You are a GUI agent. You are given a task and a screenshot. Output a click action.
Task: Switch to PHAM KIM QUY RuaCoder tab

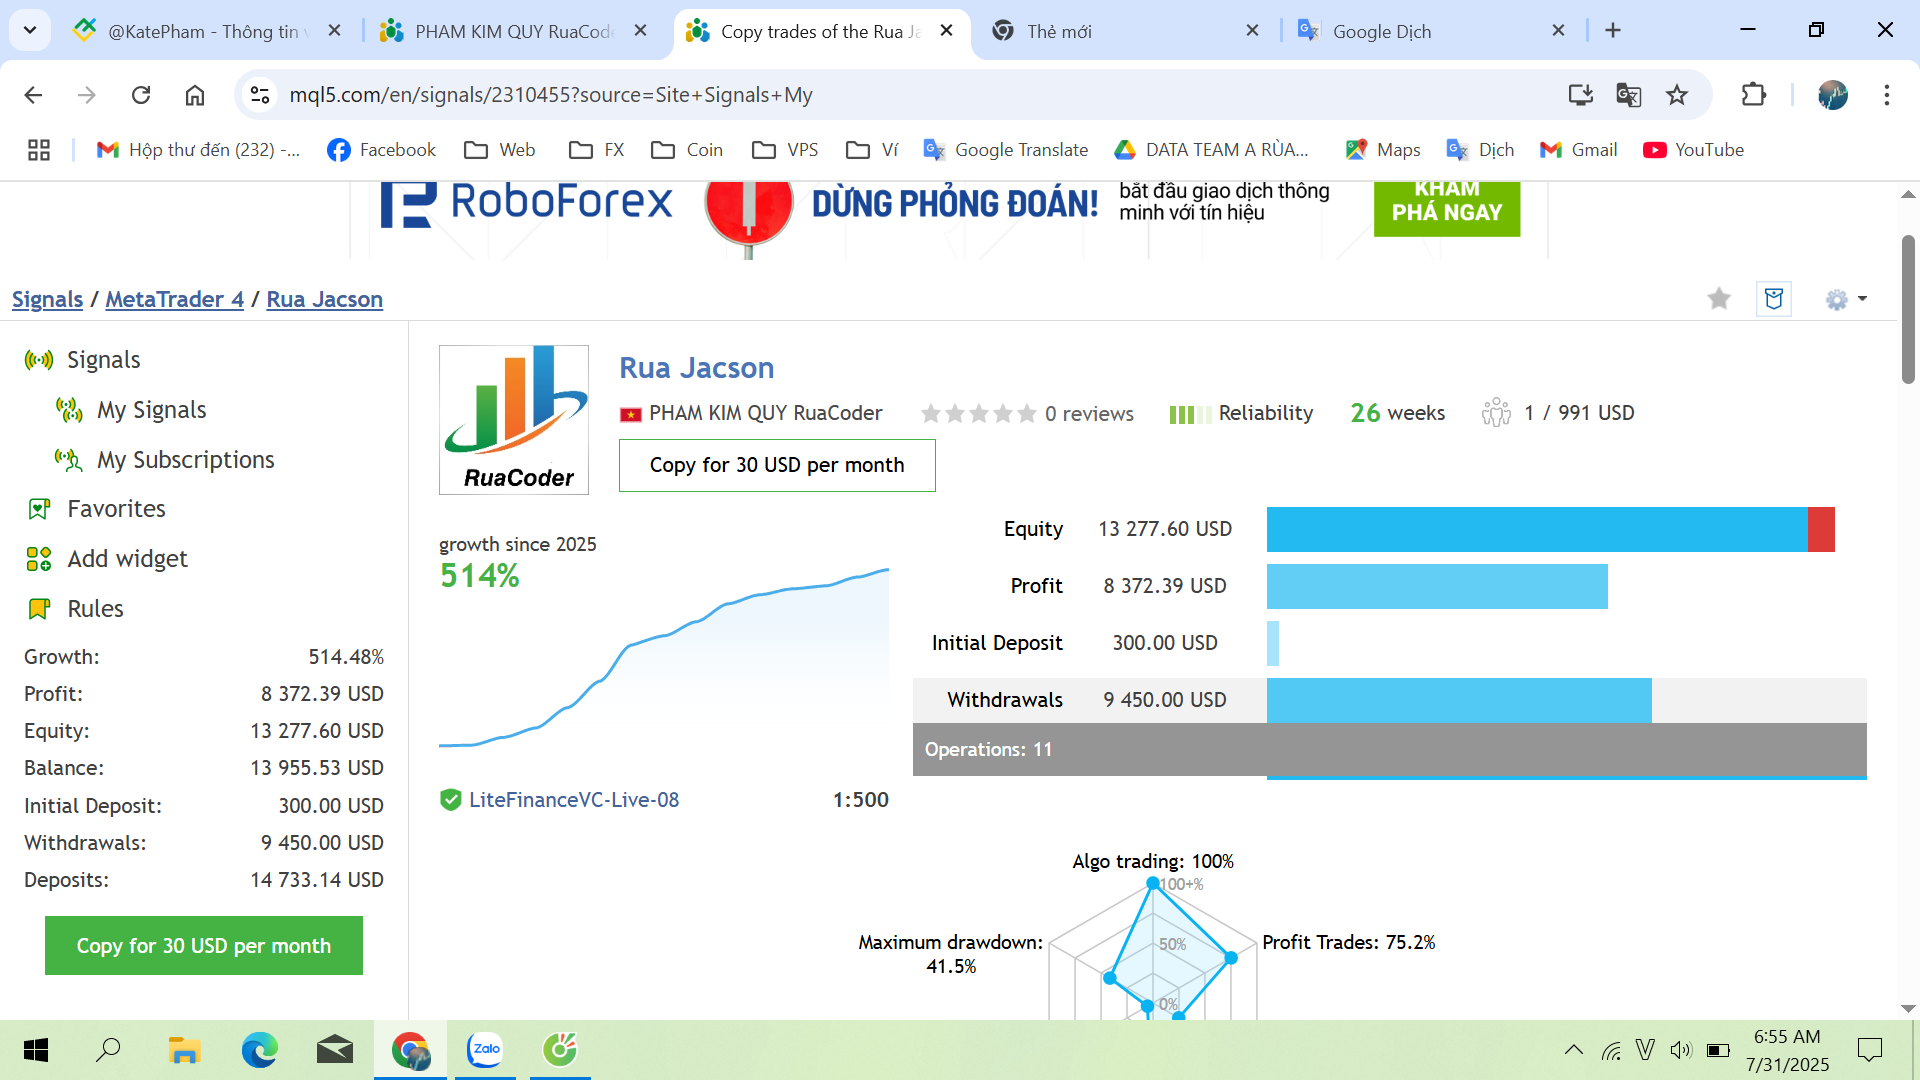point(514,31)
